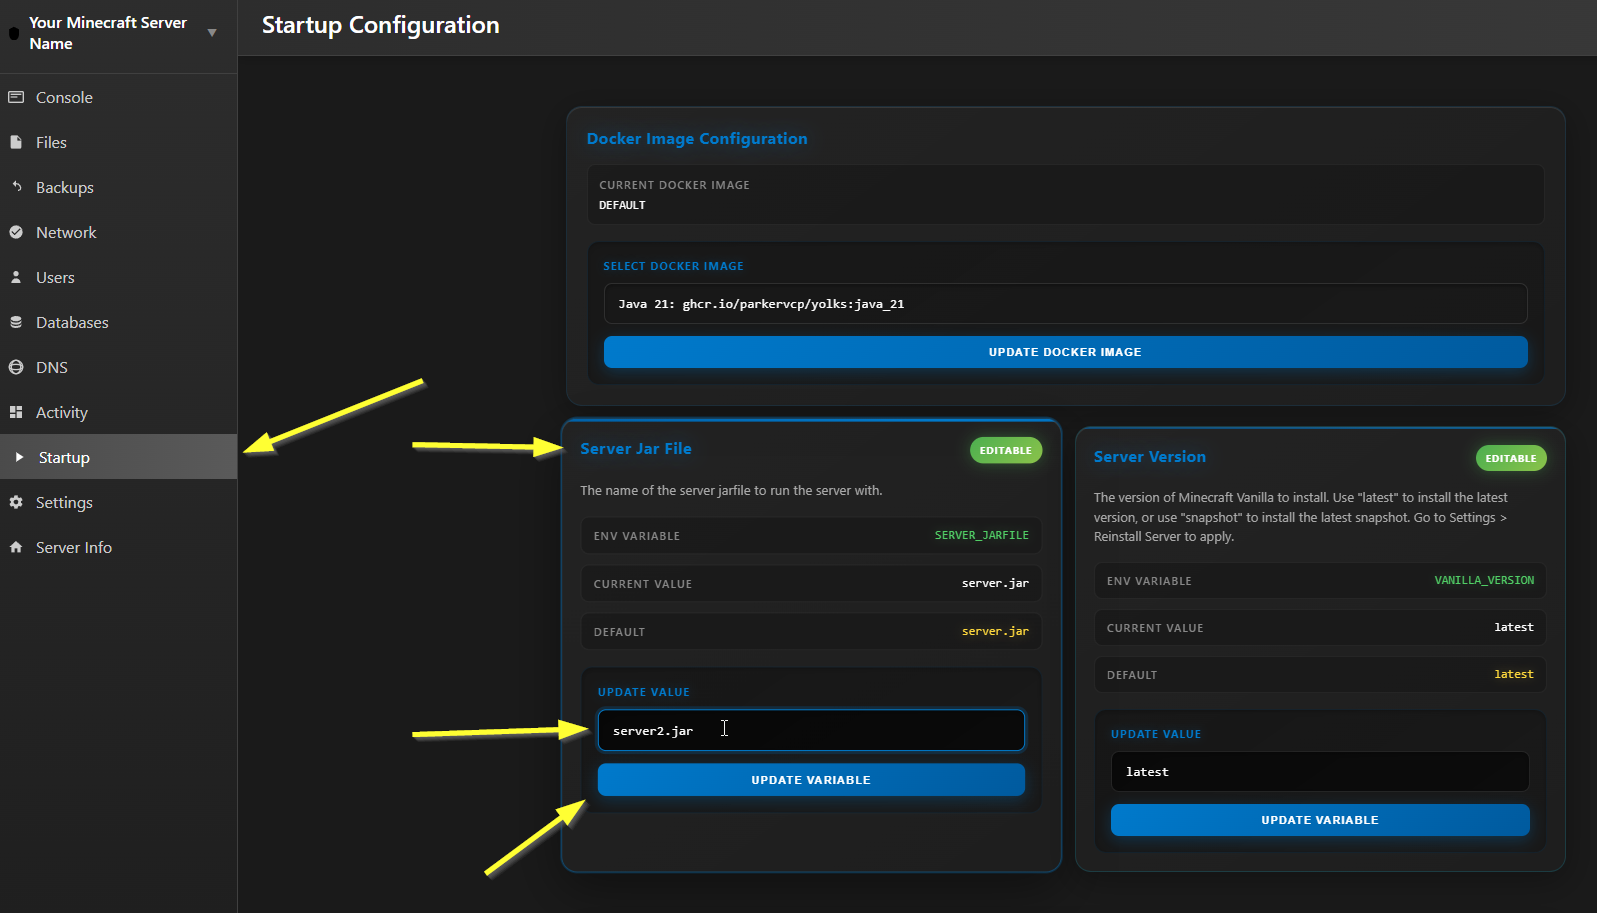This screenshot has width=1597, height=913.
Task: Click the Server Jar File update value field
Action: point(811,730)
